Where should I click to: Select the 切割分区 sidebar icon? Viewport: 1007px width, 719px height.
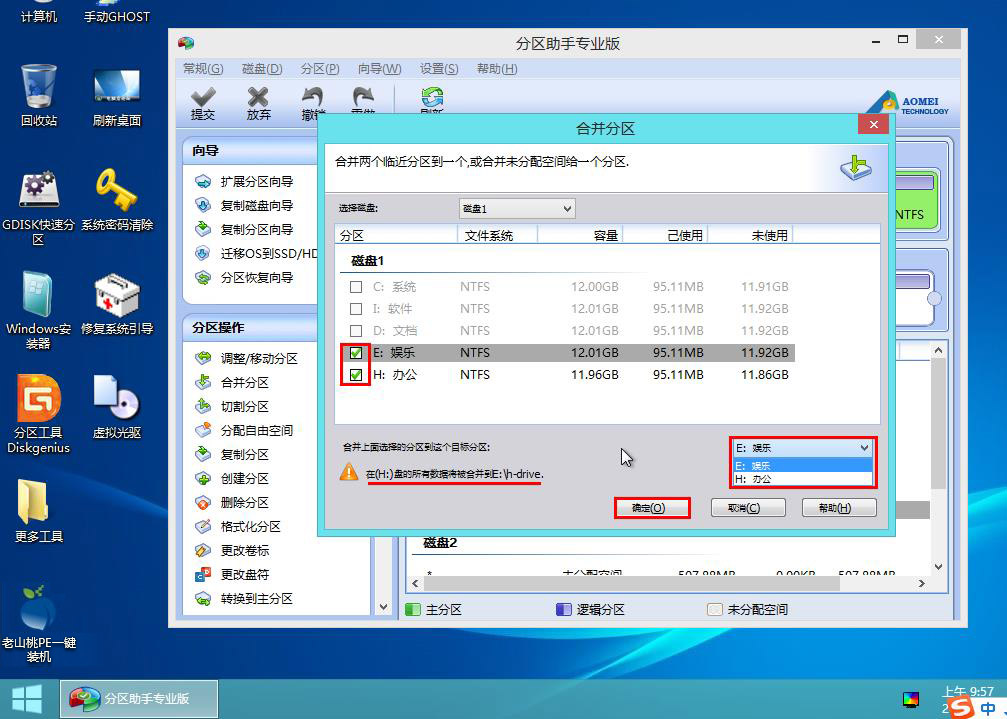point(203,406)
